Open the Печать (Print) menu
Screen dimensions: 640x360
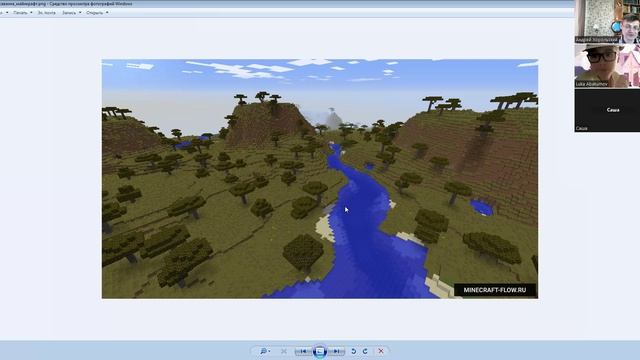[20, 13]
